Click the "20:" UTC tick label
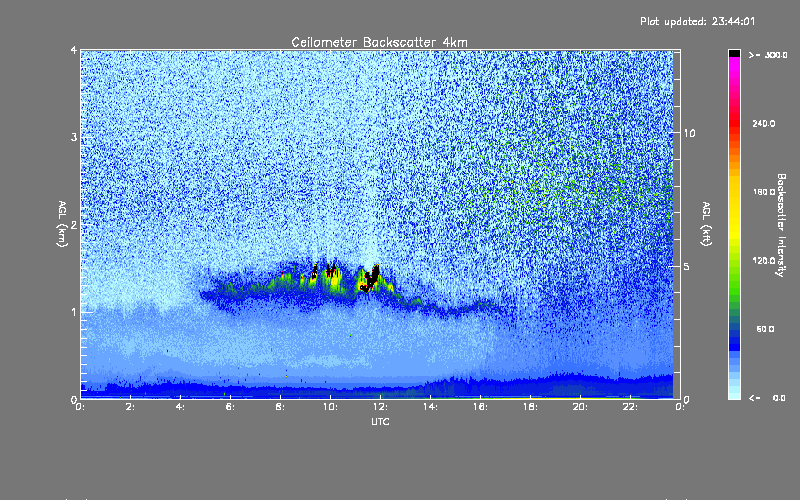The image size is (800, 500). click(x=580, y=407)
